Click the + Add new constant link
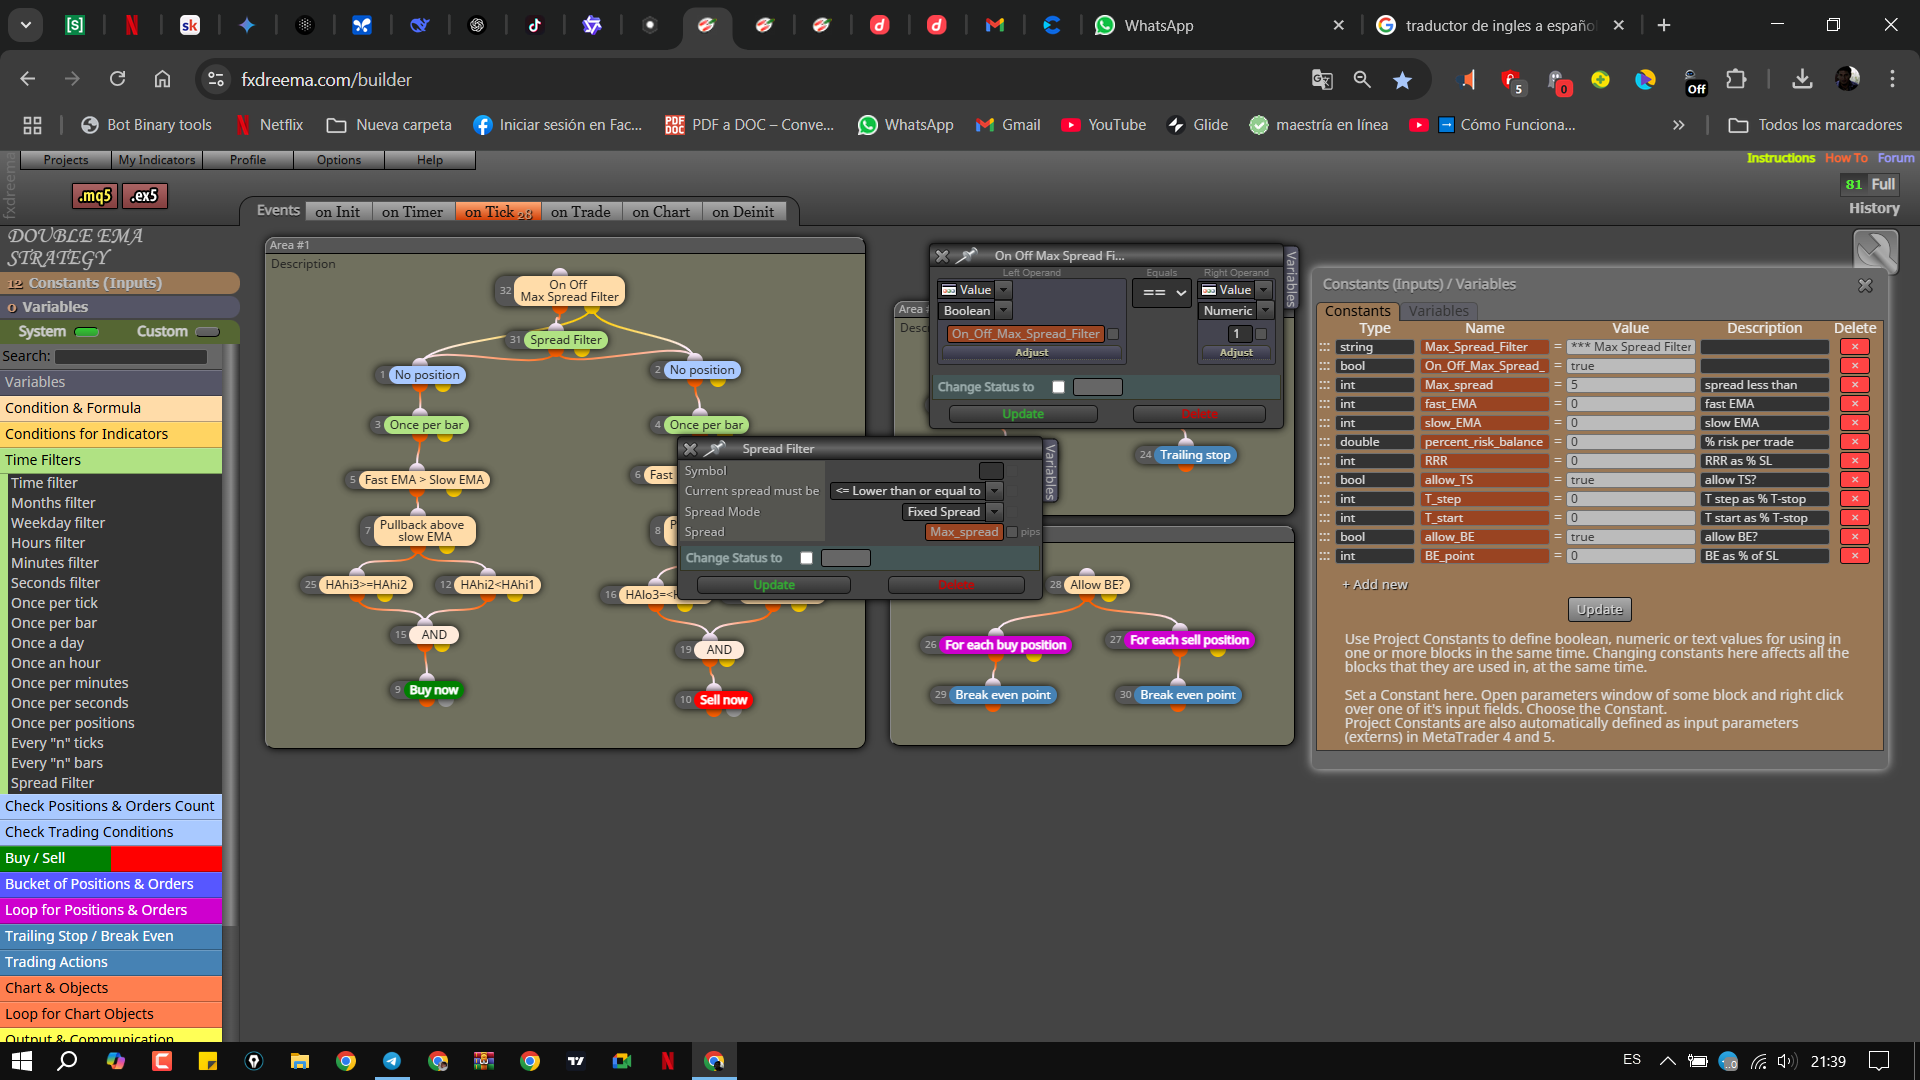This screenshot has height=1080, width=1920. [1374, 584]
